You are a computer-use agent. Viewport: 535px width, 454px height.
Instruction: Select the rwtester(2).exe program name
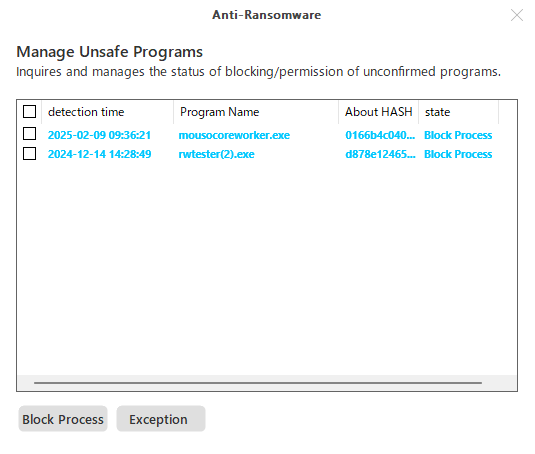(x=216, y=154)
